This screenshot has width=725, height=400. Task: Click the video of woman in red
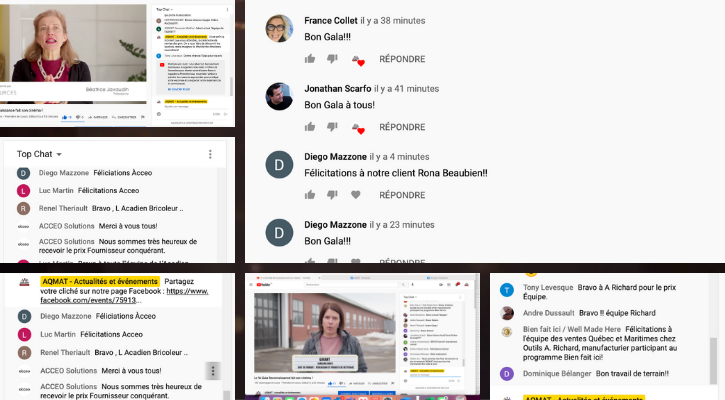point(74,44)
